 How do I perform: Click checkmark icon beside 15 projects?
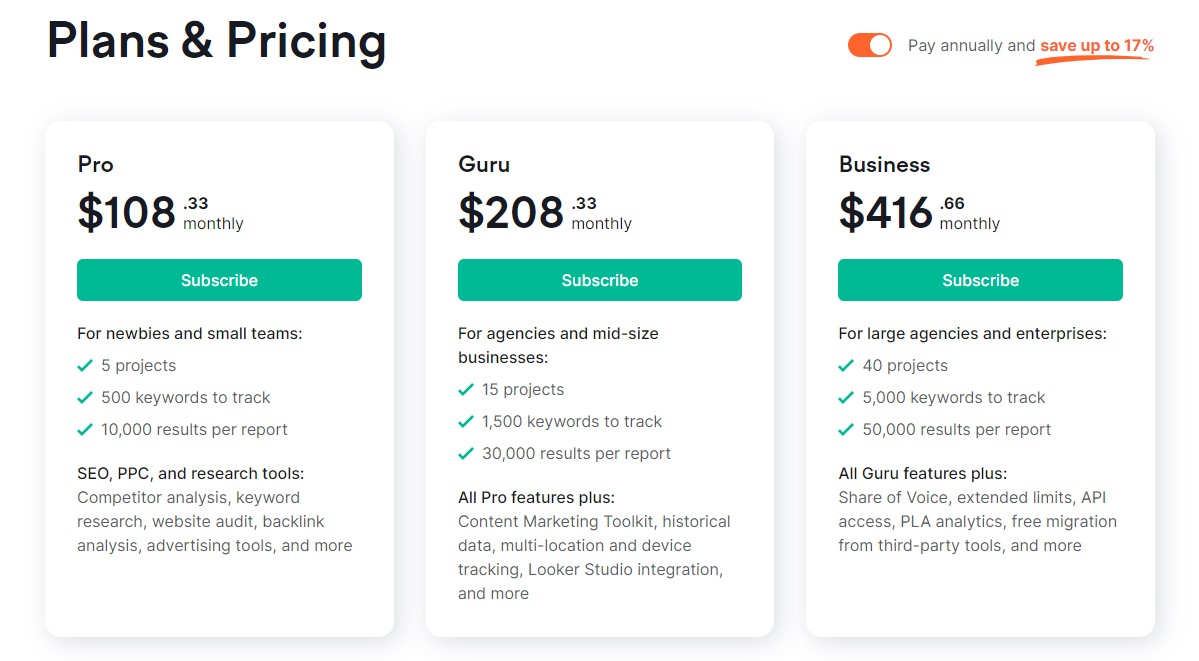coord(466,390)
